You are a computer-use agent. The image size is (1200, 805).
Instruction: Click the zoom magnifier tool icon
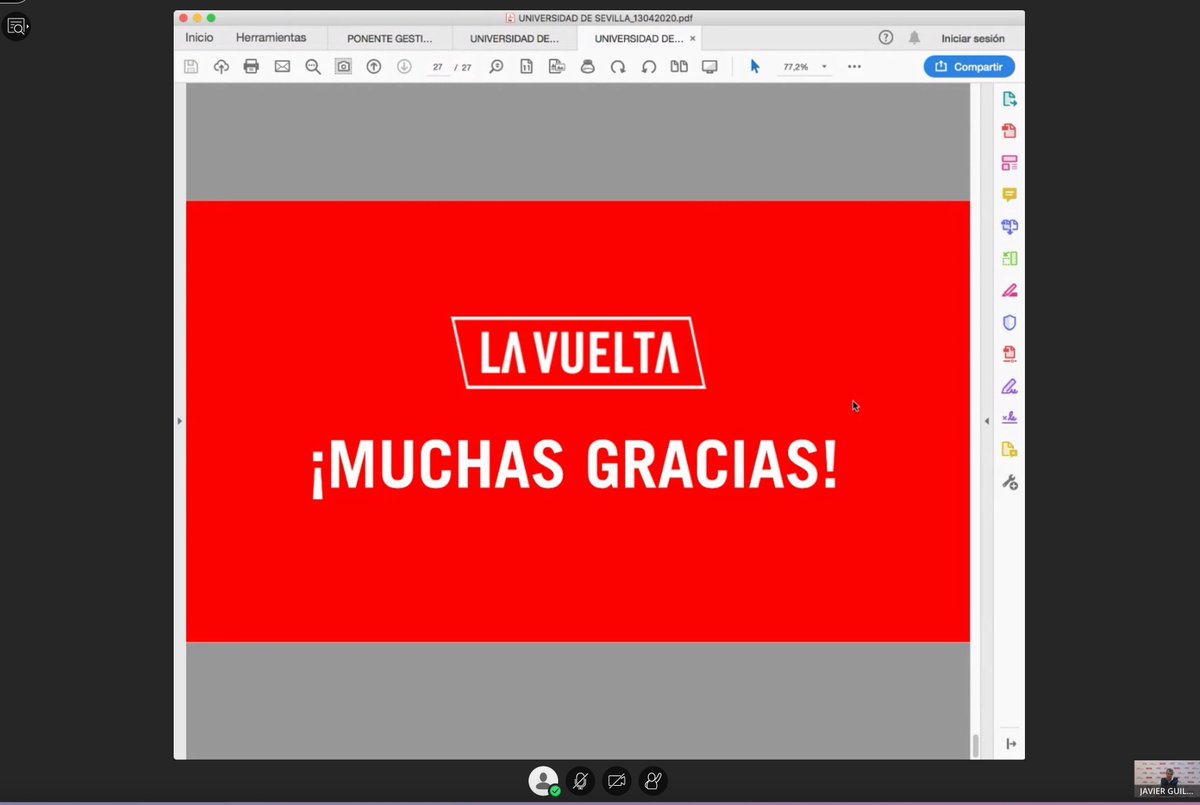coord(496,67)
